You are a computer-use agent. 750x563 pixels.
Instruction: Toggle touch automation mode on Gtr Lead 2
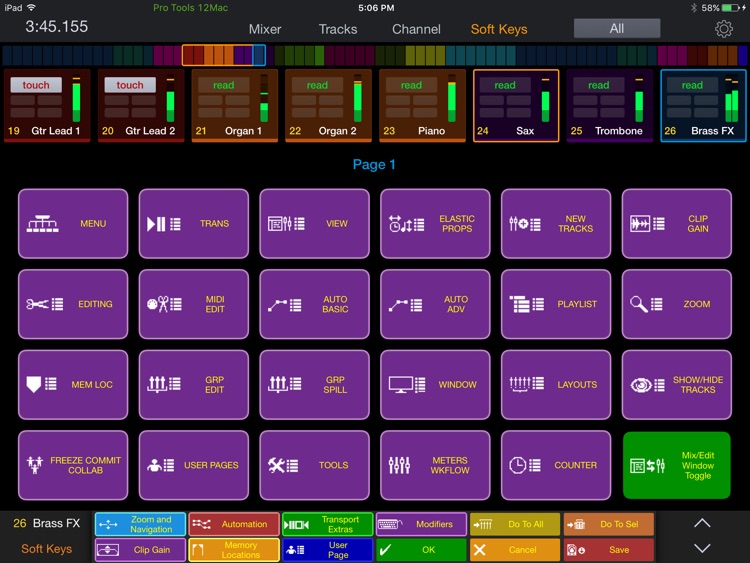[130, 85]
